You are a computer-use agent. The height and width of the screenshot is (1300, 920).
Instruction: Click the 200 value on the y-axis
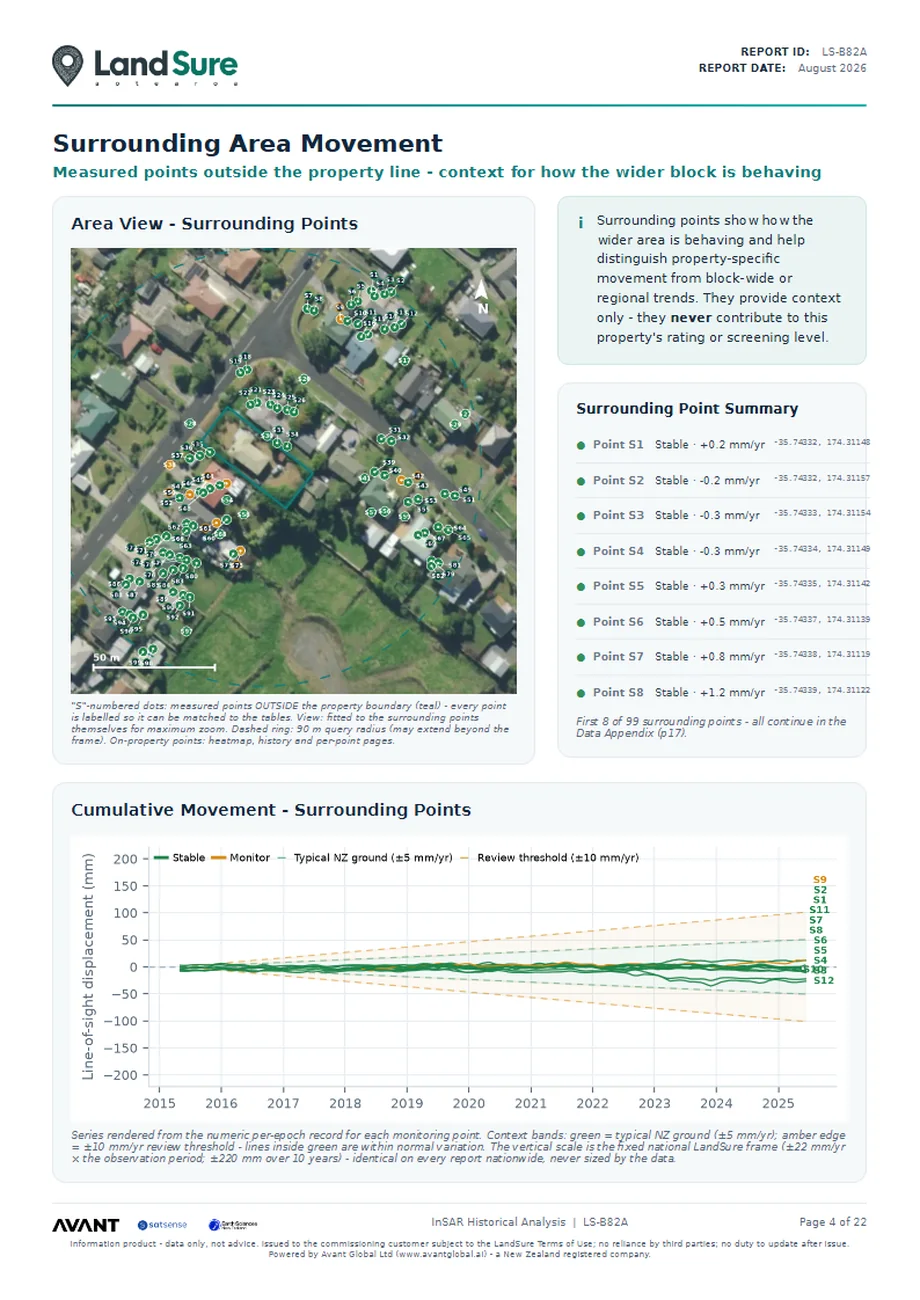tap(125, 859)
